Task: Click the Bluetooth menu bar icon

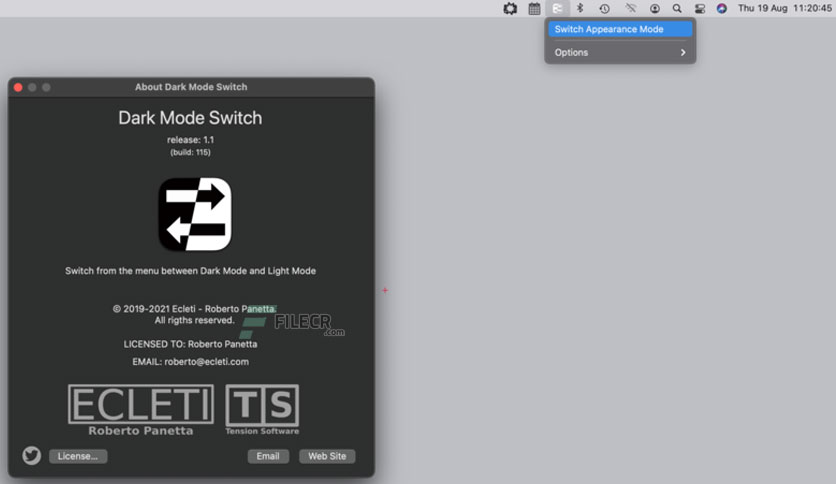Action: pos(580,9)
